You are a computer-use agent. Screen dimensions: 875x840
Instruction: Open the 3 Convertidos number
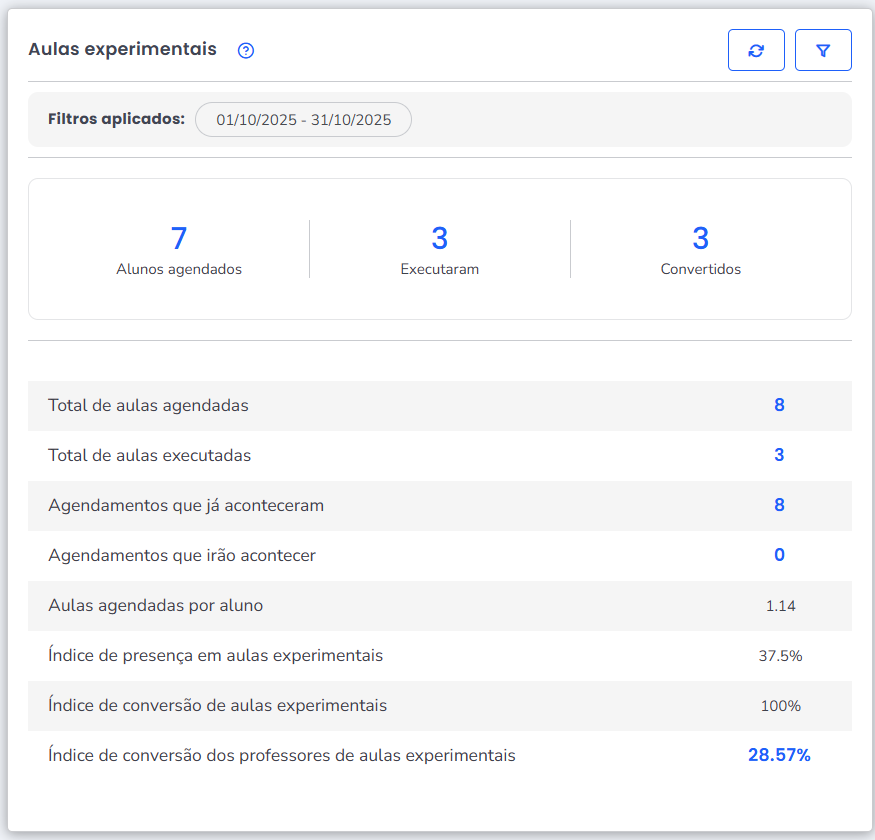pyautogui.click(x=701, y=238)
